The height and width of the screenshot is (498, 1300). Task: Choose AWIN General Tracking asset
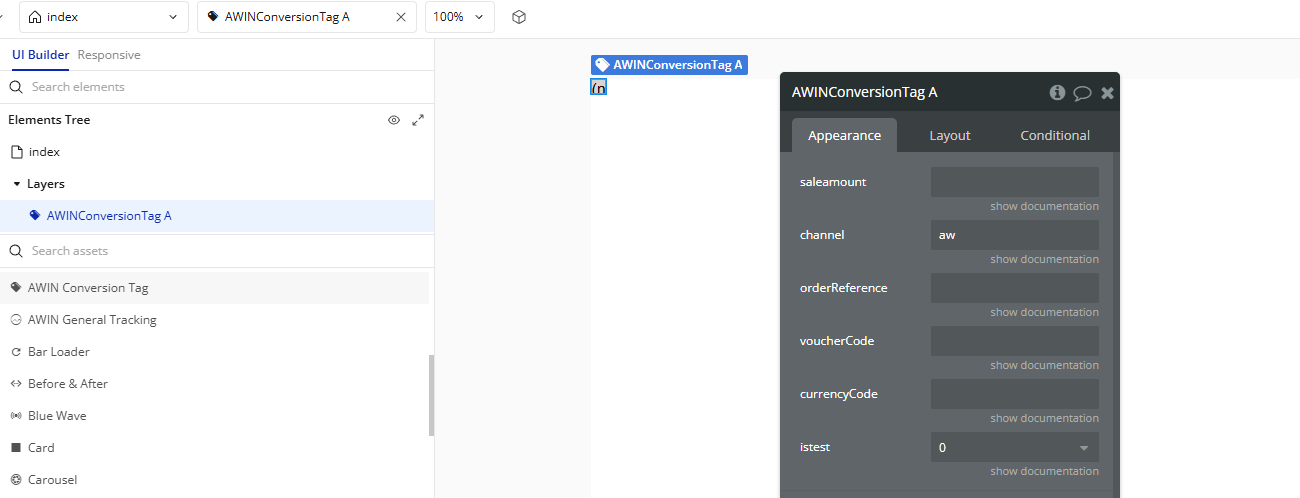pos(214,320)
